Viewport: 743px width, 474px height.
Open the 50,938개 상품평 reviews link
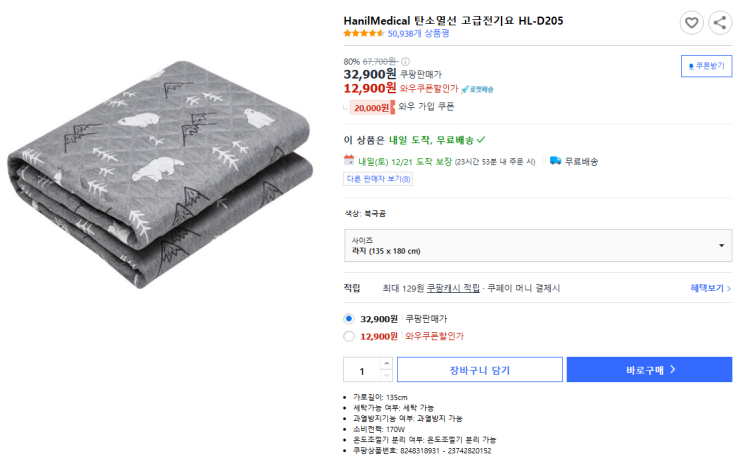tap(418, 33)
